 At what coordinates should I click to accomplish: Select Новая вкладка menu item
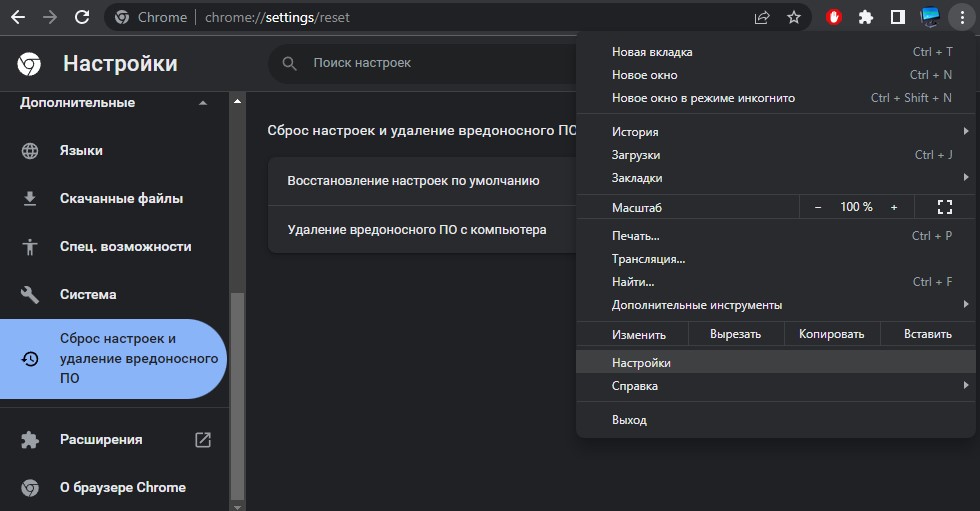pyautogui.click(x=775, y=52)
